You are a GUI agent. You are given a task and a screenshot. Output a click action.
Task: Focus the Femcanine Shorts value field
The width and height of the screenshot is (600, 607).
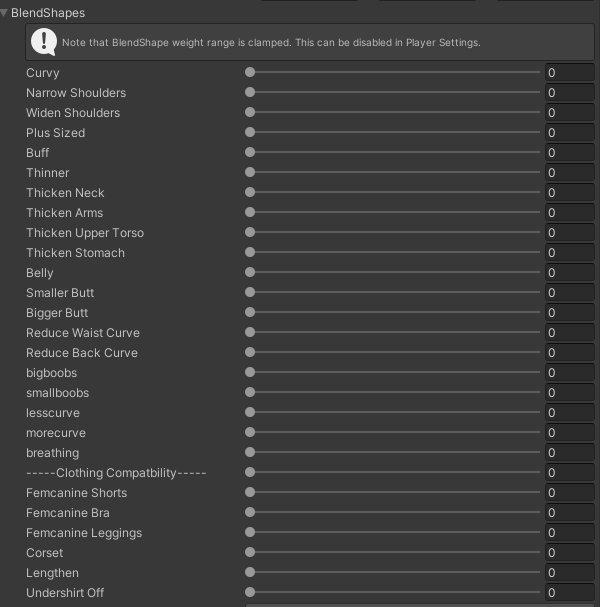(x=570, y=492)
